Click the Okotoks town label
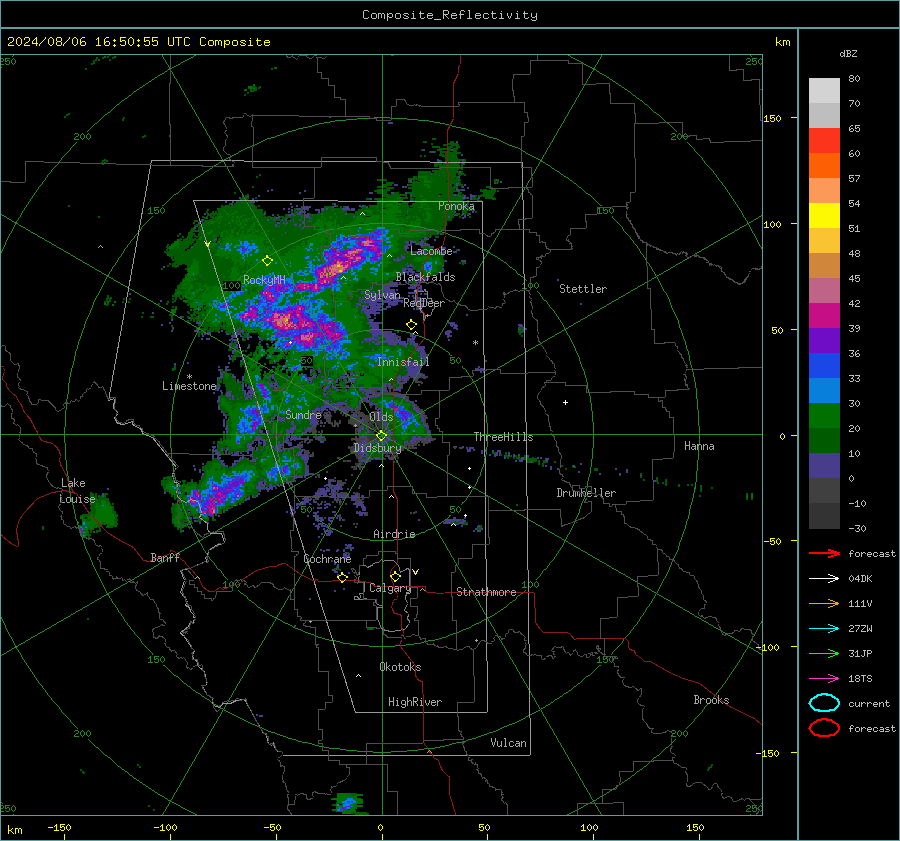 tap(400, 667)
